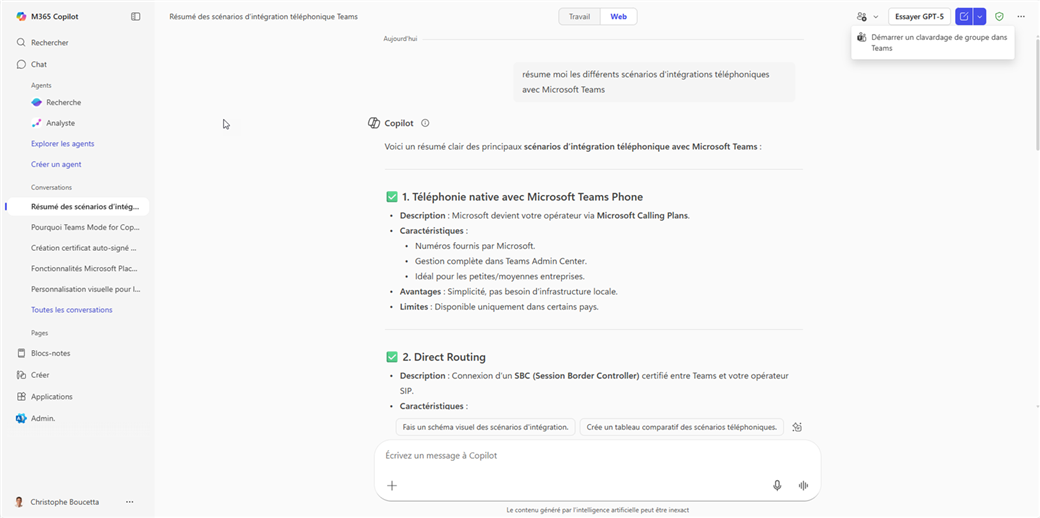Start voice mode with the waveform icon
Image resolution: width=1040 pixels, height=518 pixels.
coord(803,485)
